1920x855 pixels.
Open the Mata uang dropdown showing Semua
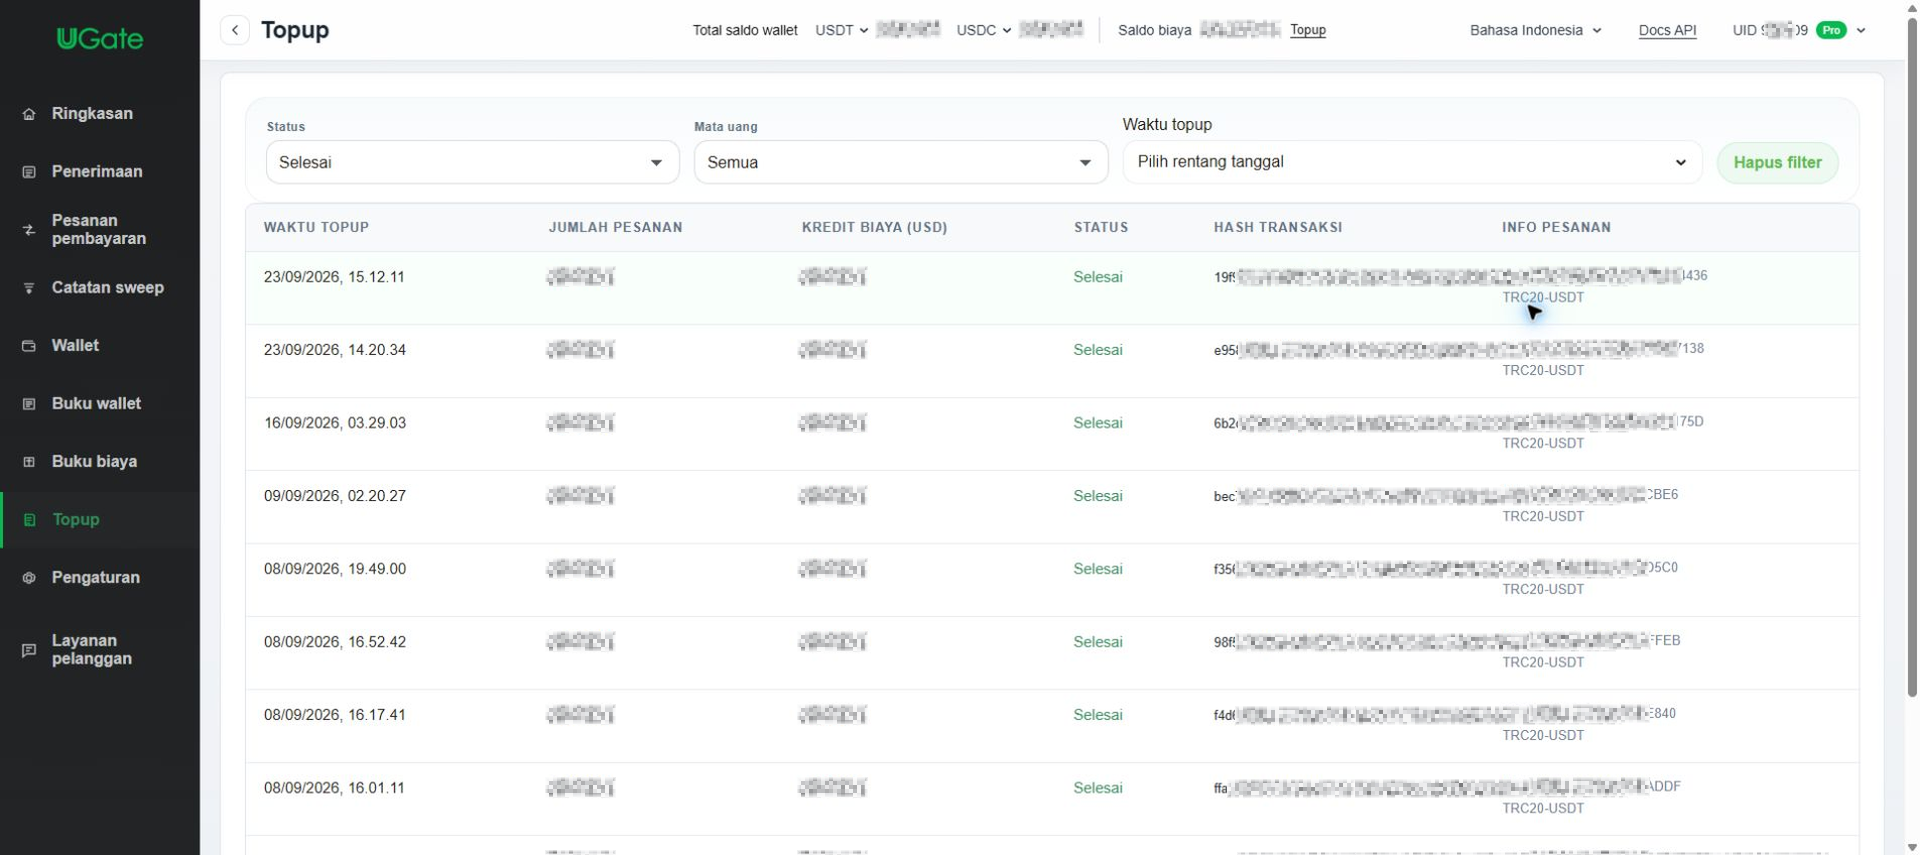(901, 162)
